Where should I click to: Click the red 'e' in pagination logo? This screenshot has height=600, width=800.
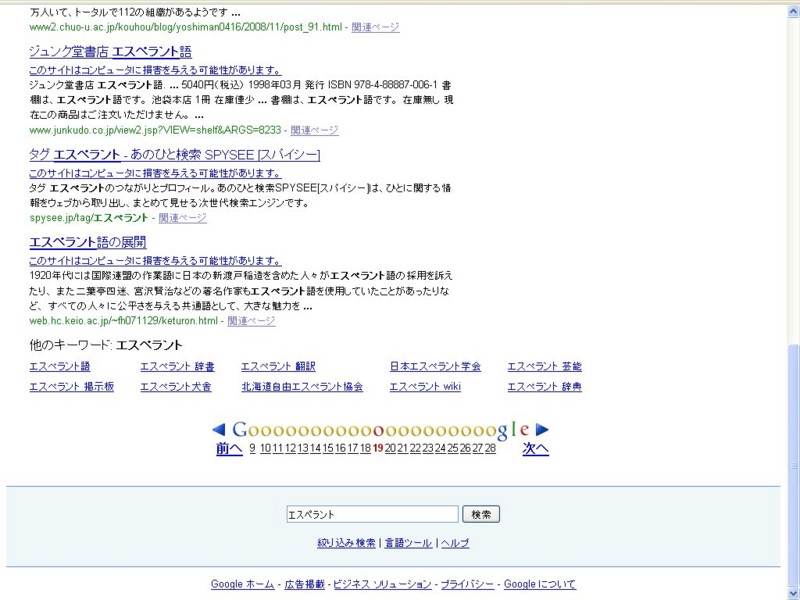coord(524,430)
